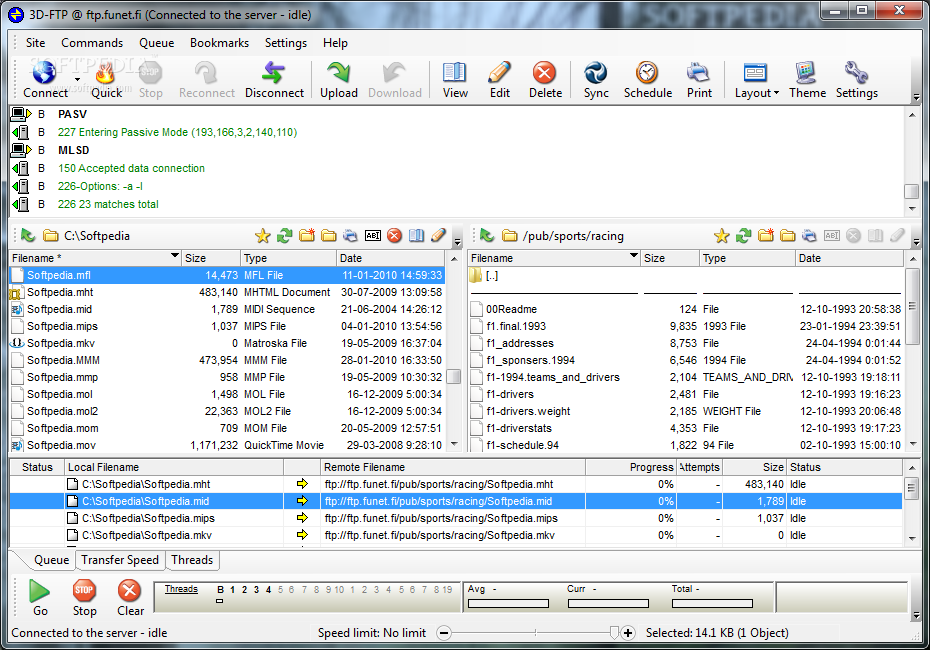Open the Site menu
This screenshot has width=930, height=650.
click(36, 43)
